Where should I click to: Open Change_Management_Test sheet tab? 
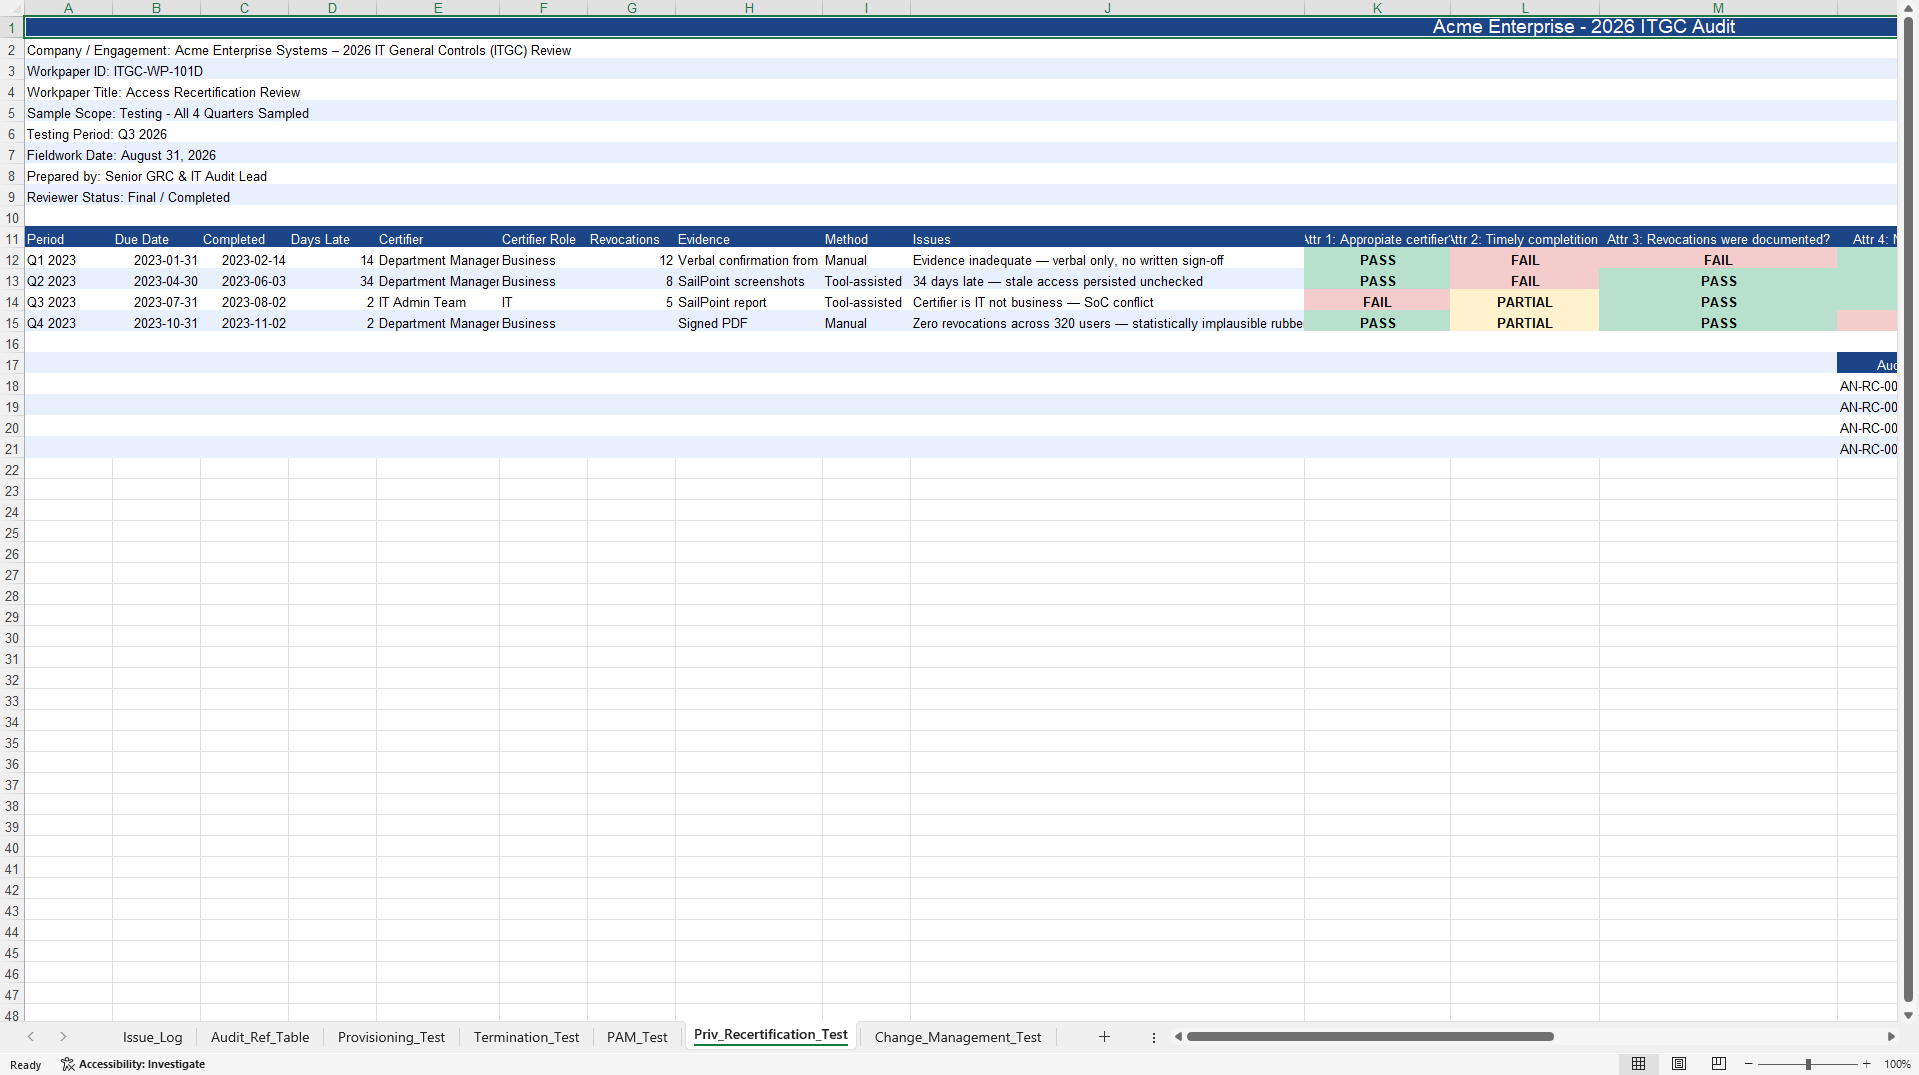958,1037
